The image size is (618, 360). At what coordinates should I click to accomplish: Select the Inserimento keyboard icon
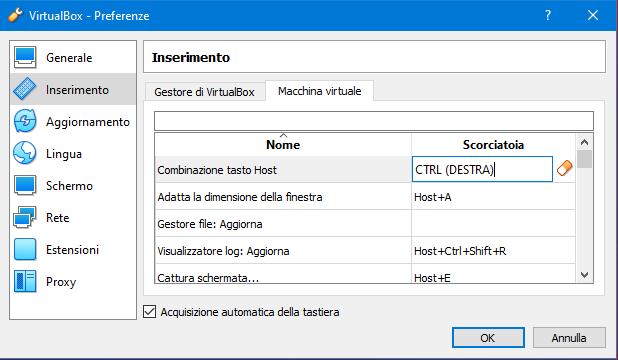[24, 89]
